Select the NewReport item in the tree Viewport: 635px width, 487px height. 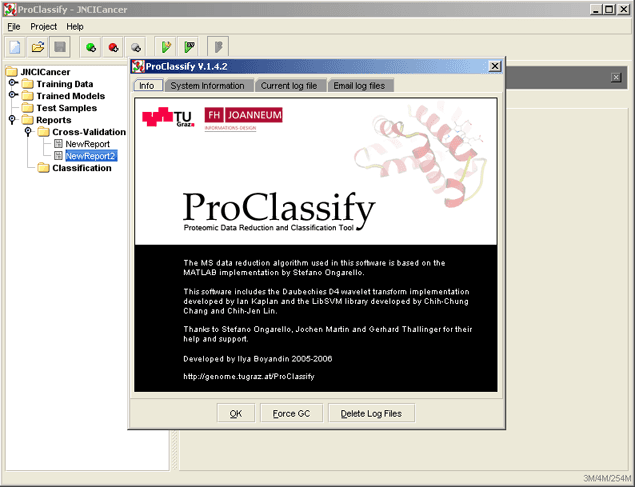(87, 144)
